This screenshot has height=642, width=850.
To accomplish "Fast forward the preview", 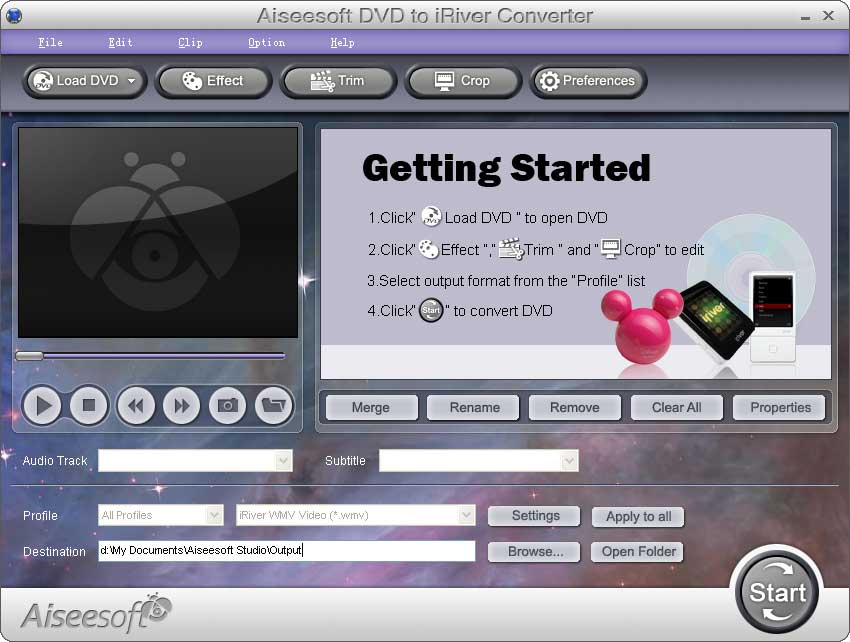I will (181, 405).
